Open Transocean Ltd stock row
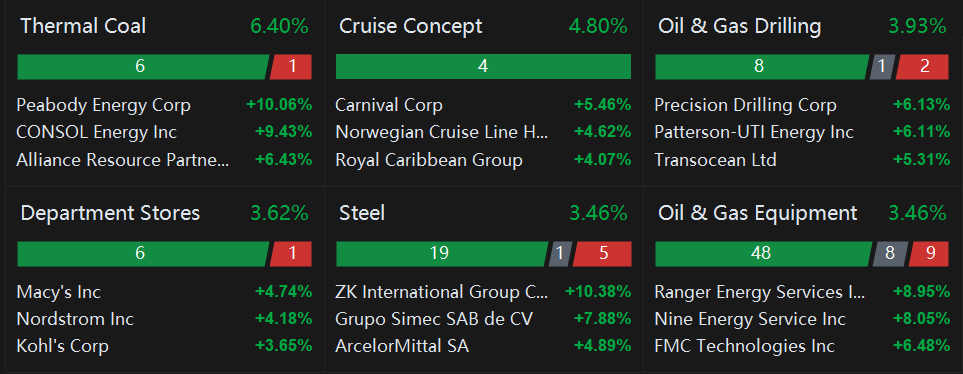963x374 pixels. (x=802, y=160)
